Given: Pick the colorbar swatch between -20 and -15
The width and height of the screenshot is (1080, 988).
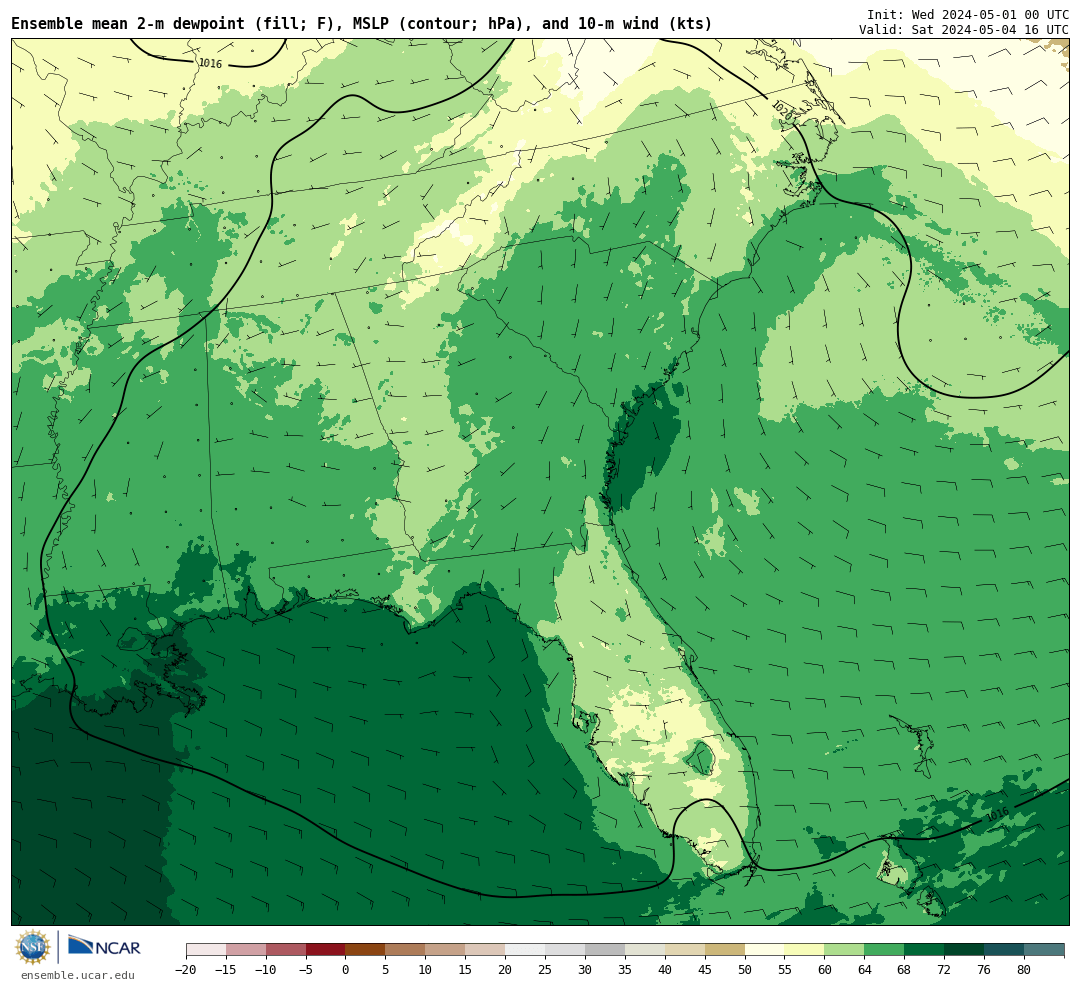Looking at the screenshot, I should [x=206, y=949].
